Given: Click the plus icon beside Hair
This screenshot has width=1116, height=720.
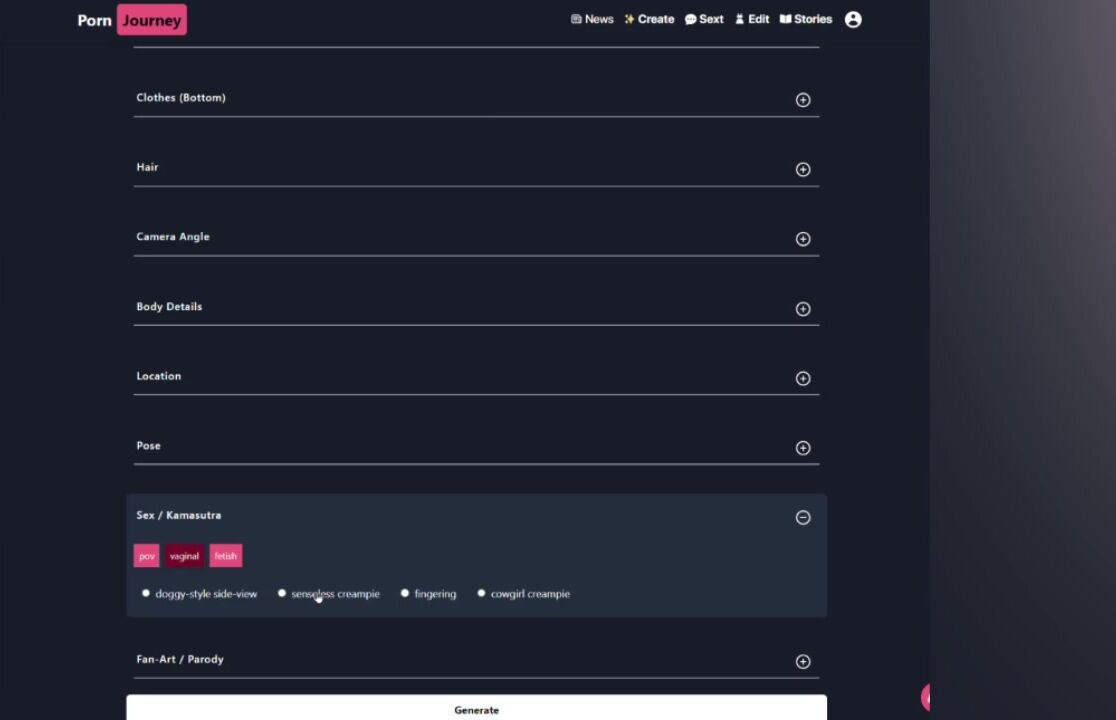Looking at the screenshot, I should tap(802, 170).
